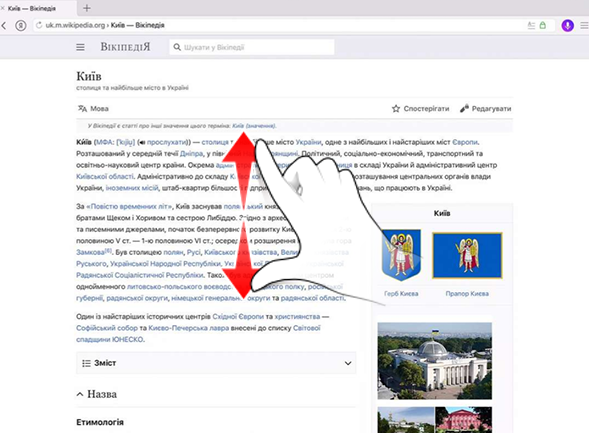Screen dimensions: 589x433
Task: Open the browser menu icon at far right
Action: pyautogui.click(x=584, y=26)
